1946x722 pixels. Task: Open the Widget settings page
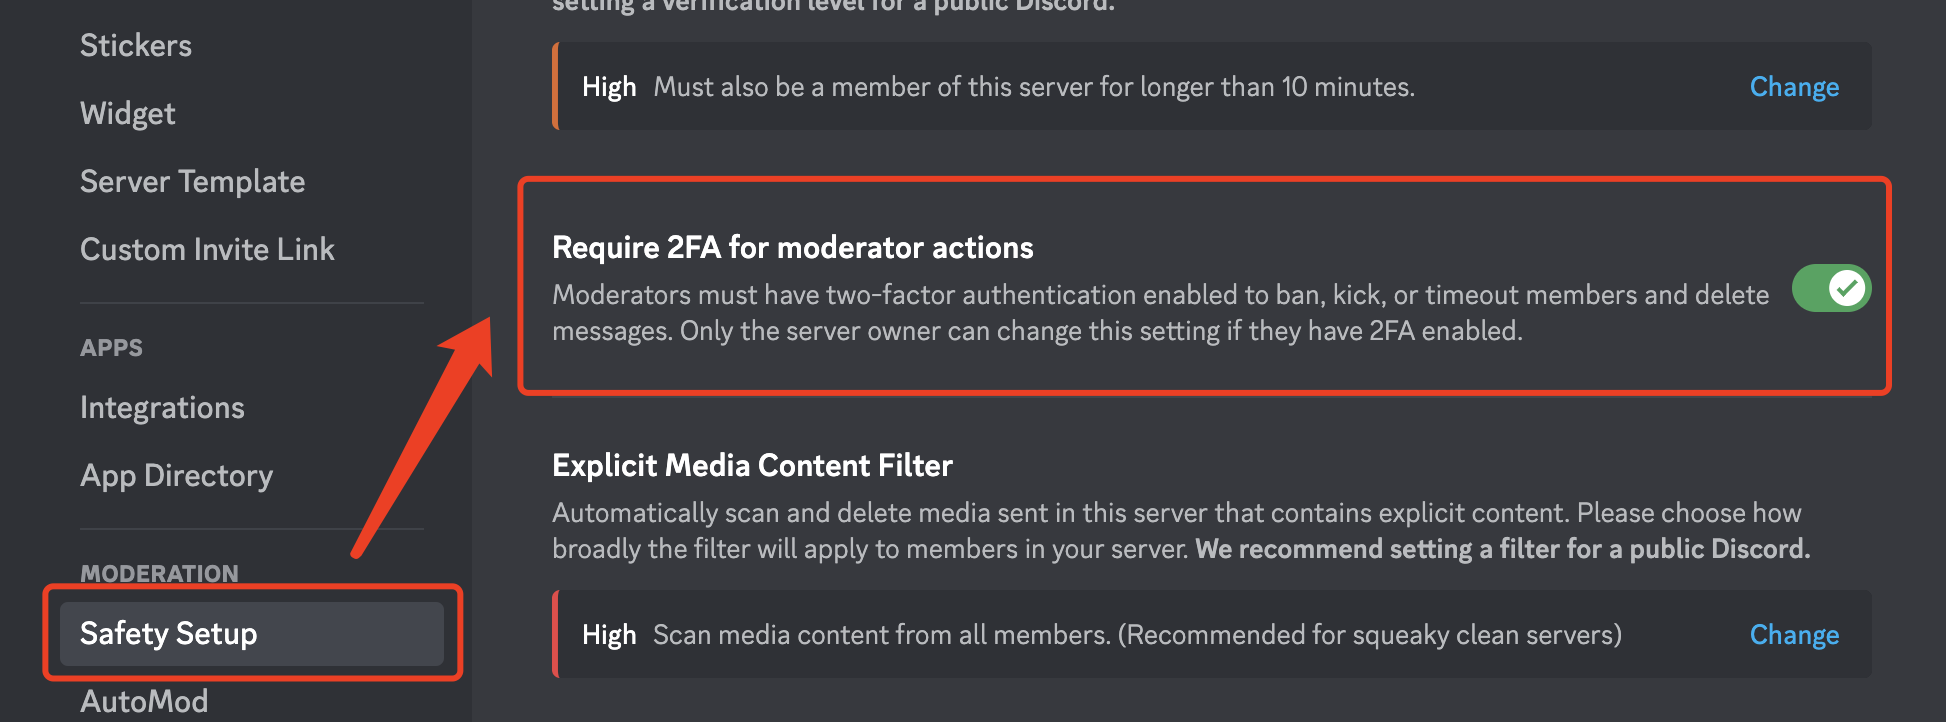click(128, 113)
